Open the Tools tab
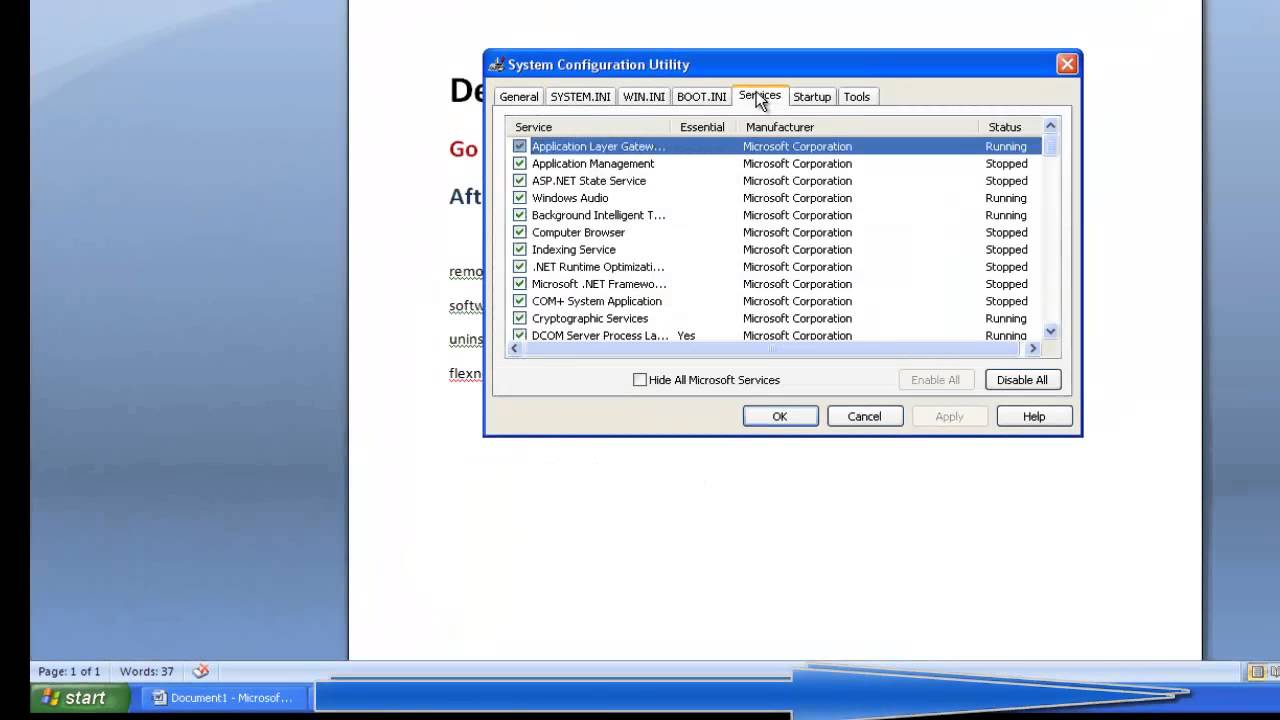 point(857,97)
